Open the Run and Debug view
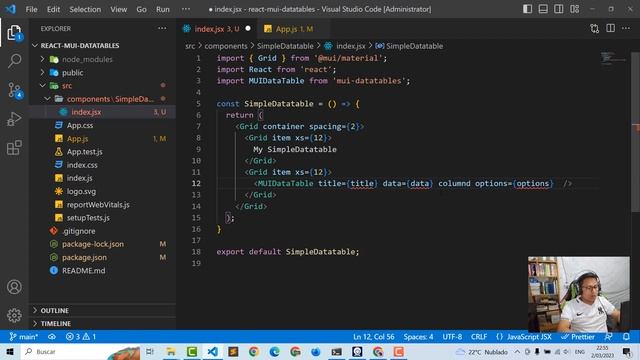The image size is (640, 360). coord(14,119)
